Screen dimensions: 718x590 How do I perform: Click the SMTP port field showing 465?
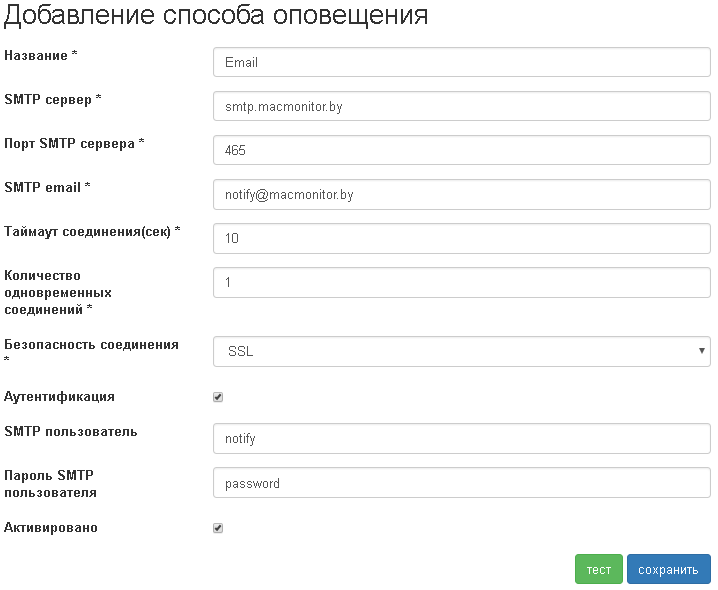[461, 150]
